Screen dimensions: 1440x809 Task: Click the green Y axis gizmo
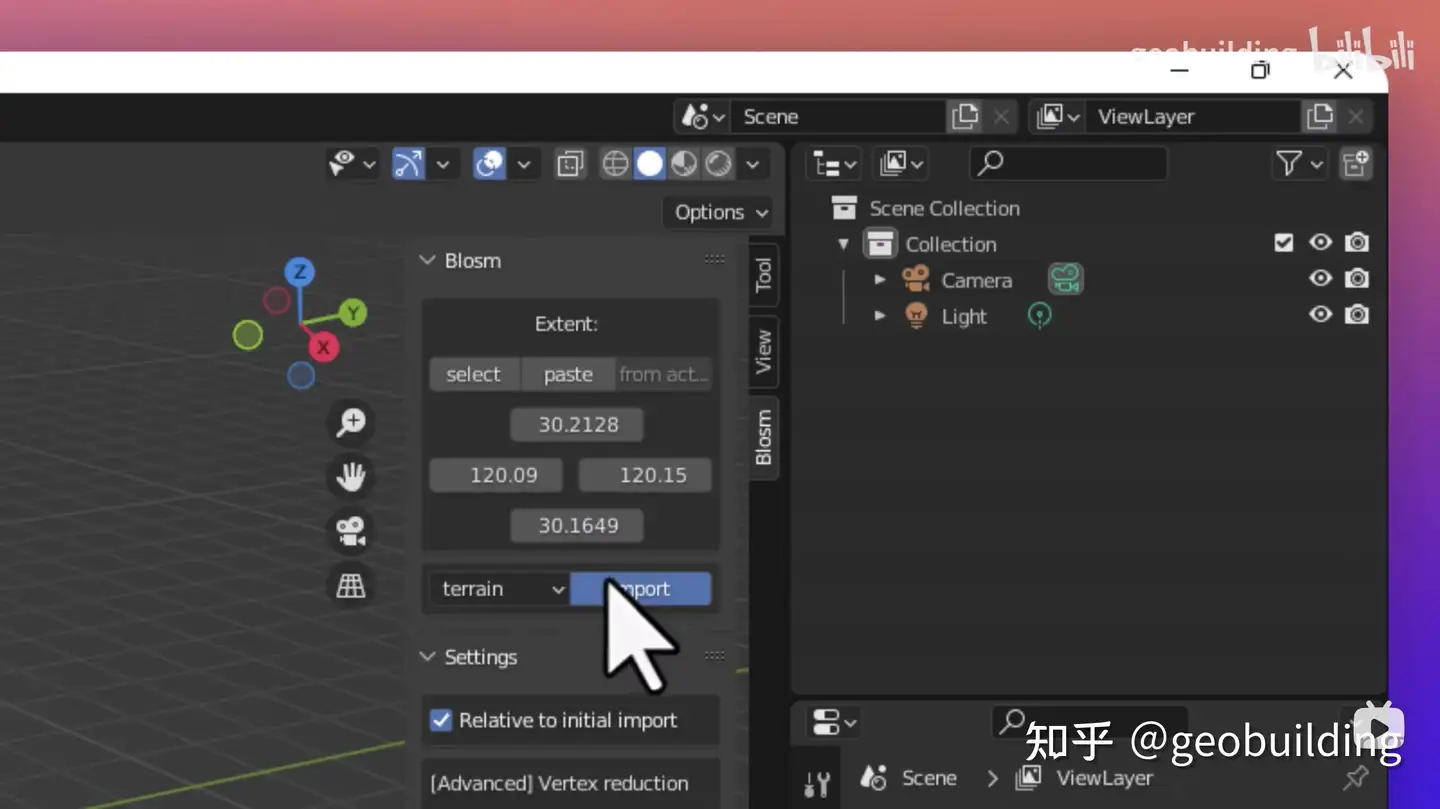(x=352, y=313)
